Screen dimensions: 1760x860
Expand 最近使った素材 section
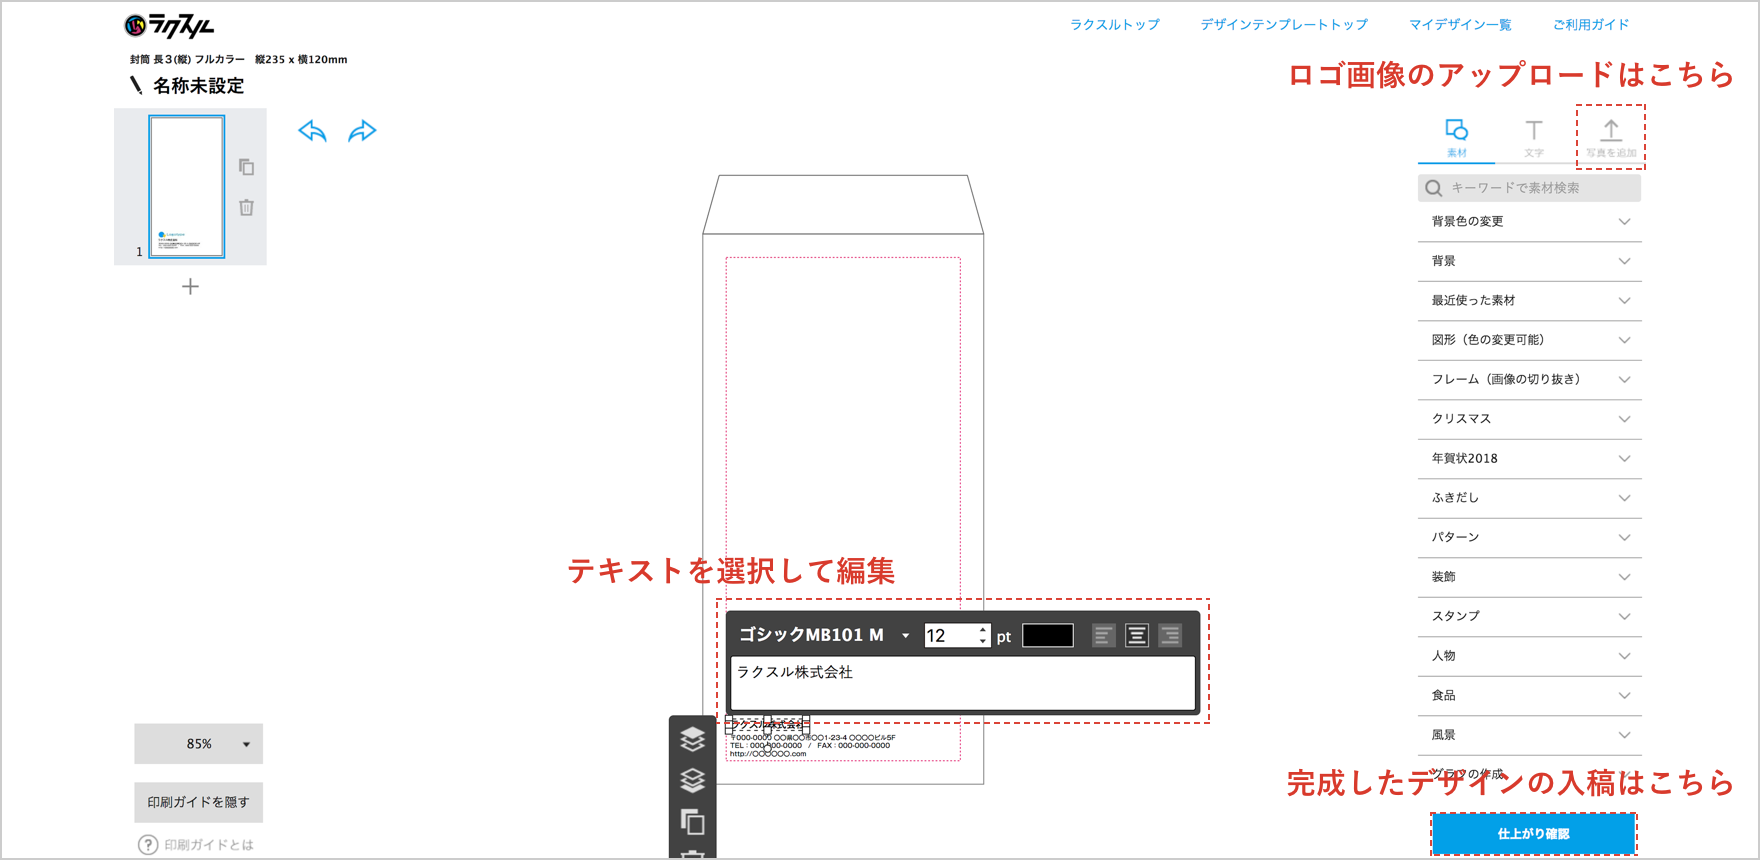[x=1529, y=301]
